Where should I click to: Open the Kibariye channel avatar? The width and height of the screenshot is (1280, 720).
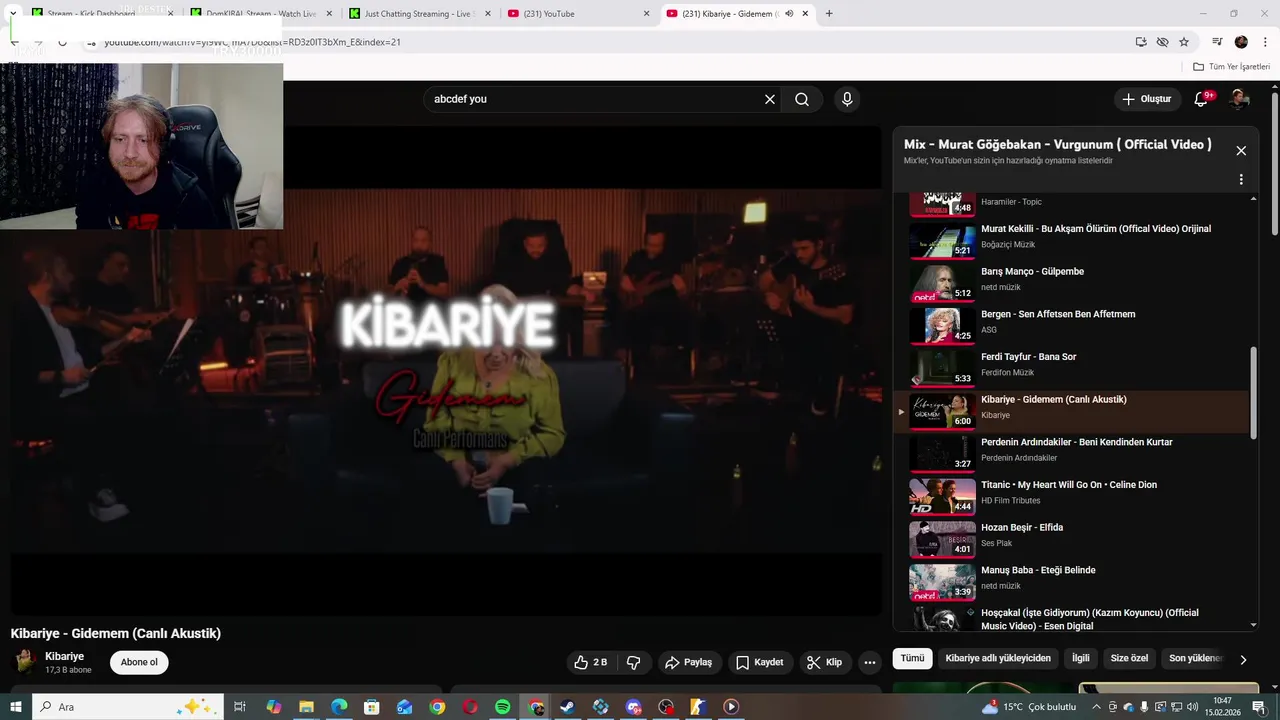tap(25, 662)
